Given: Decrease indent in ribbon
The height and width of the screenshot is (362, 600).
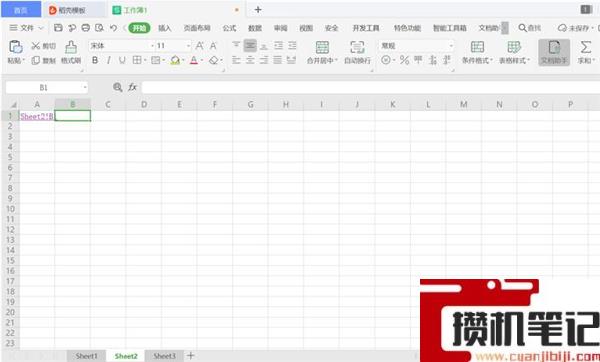Looking at the screenshot, I should [x=278, y=46].
